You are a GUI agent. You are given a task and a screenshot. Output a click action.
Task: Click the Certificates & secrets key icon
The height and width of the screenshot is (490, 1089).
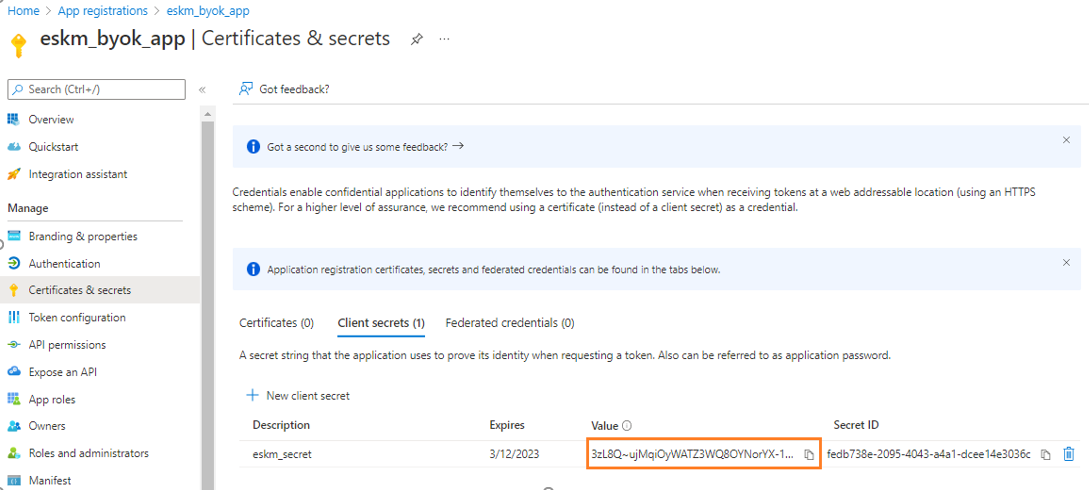click(x=13, y=290)
